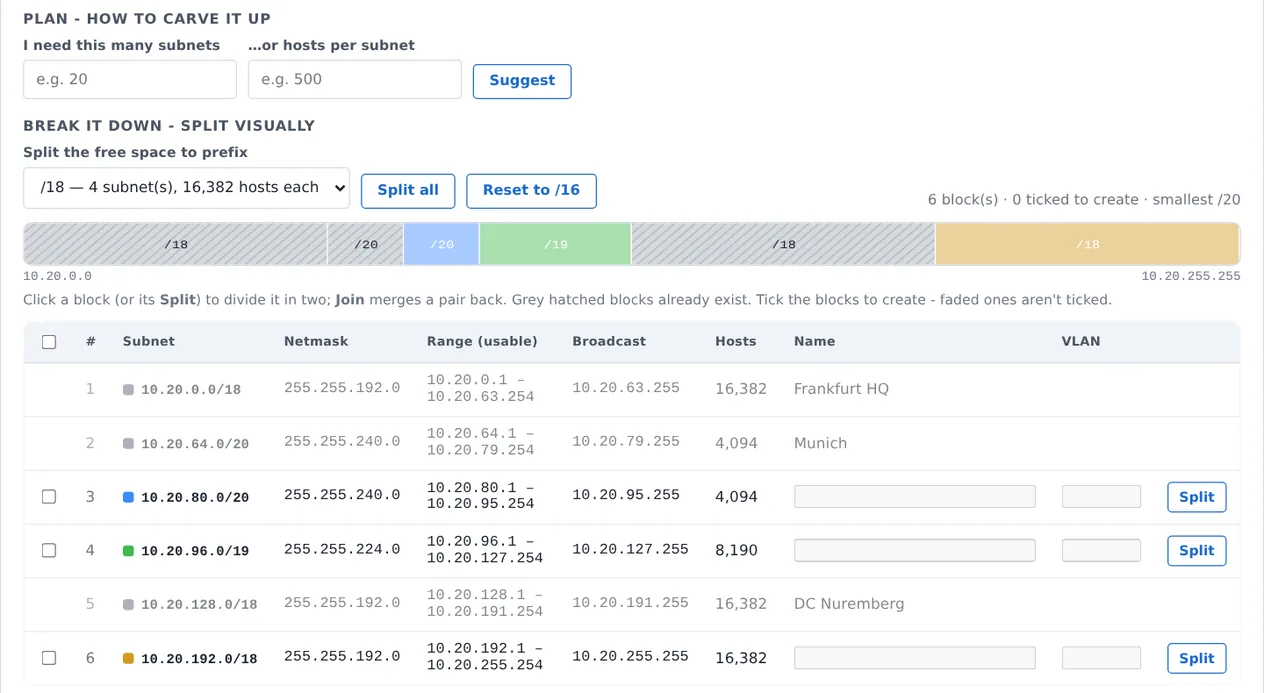
Task: Click the Range (usable) column header
Action: pyautogui.click(x=482, y=341)
